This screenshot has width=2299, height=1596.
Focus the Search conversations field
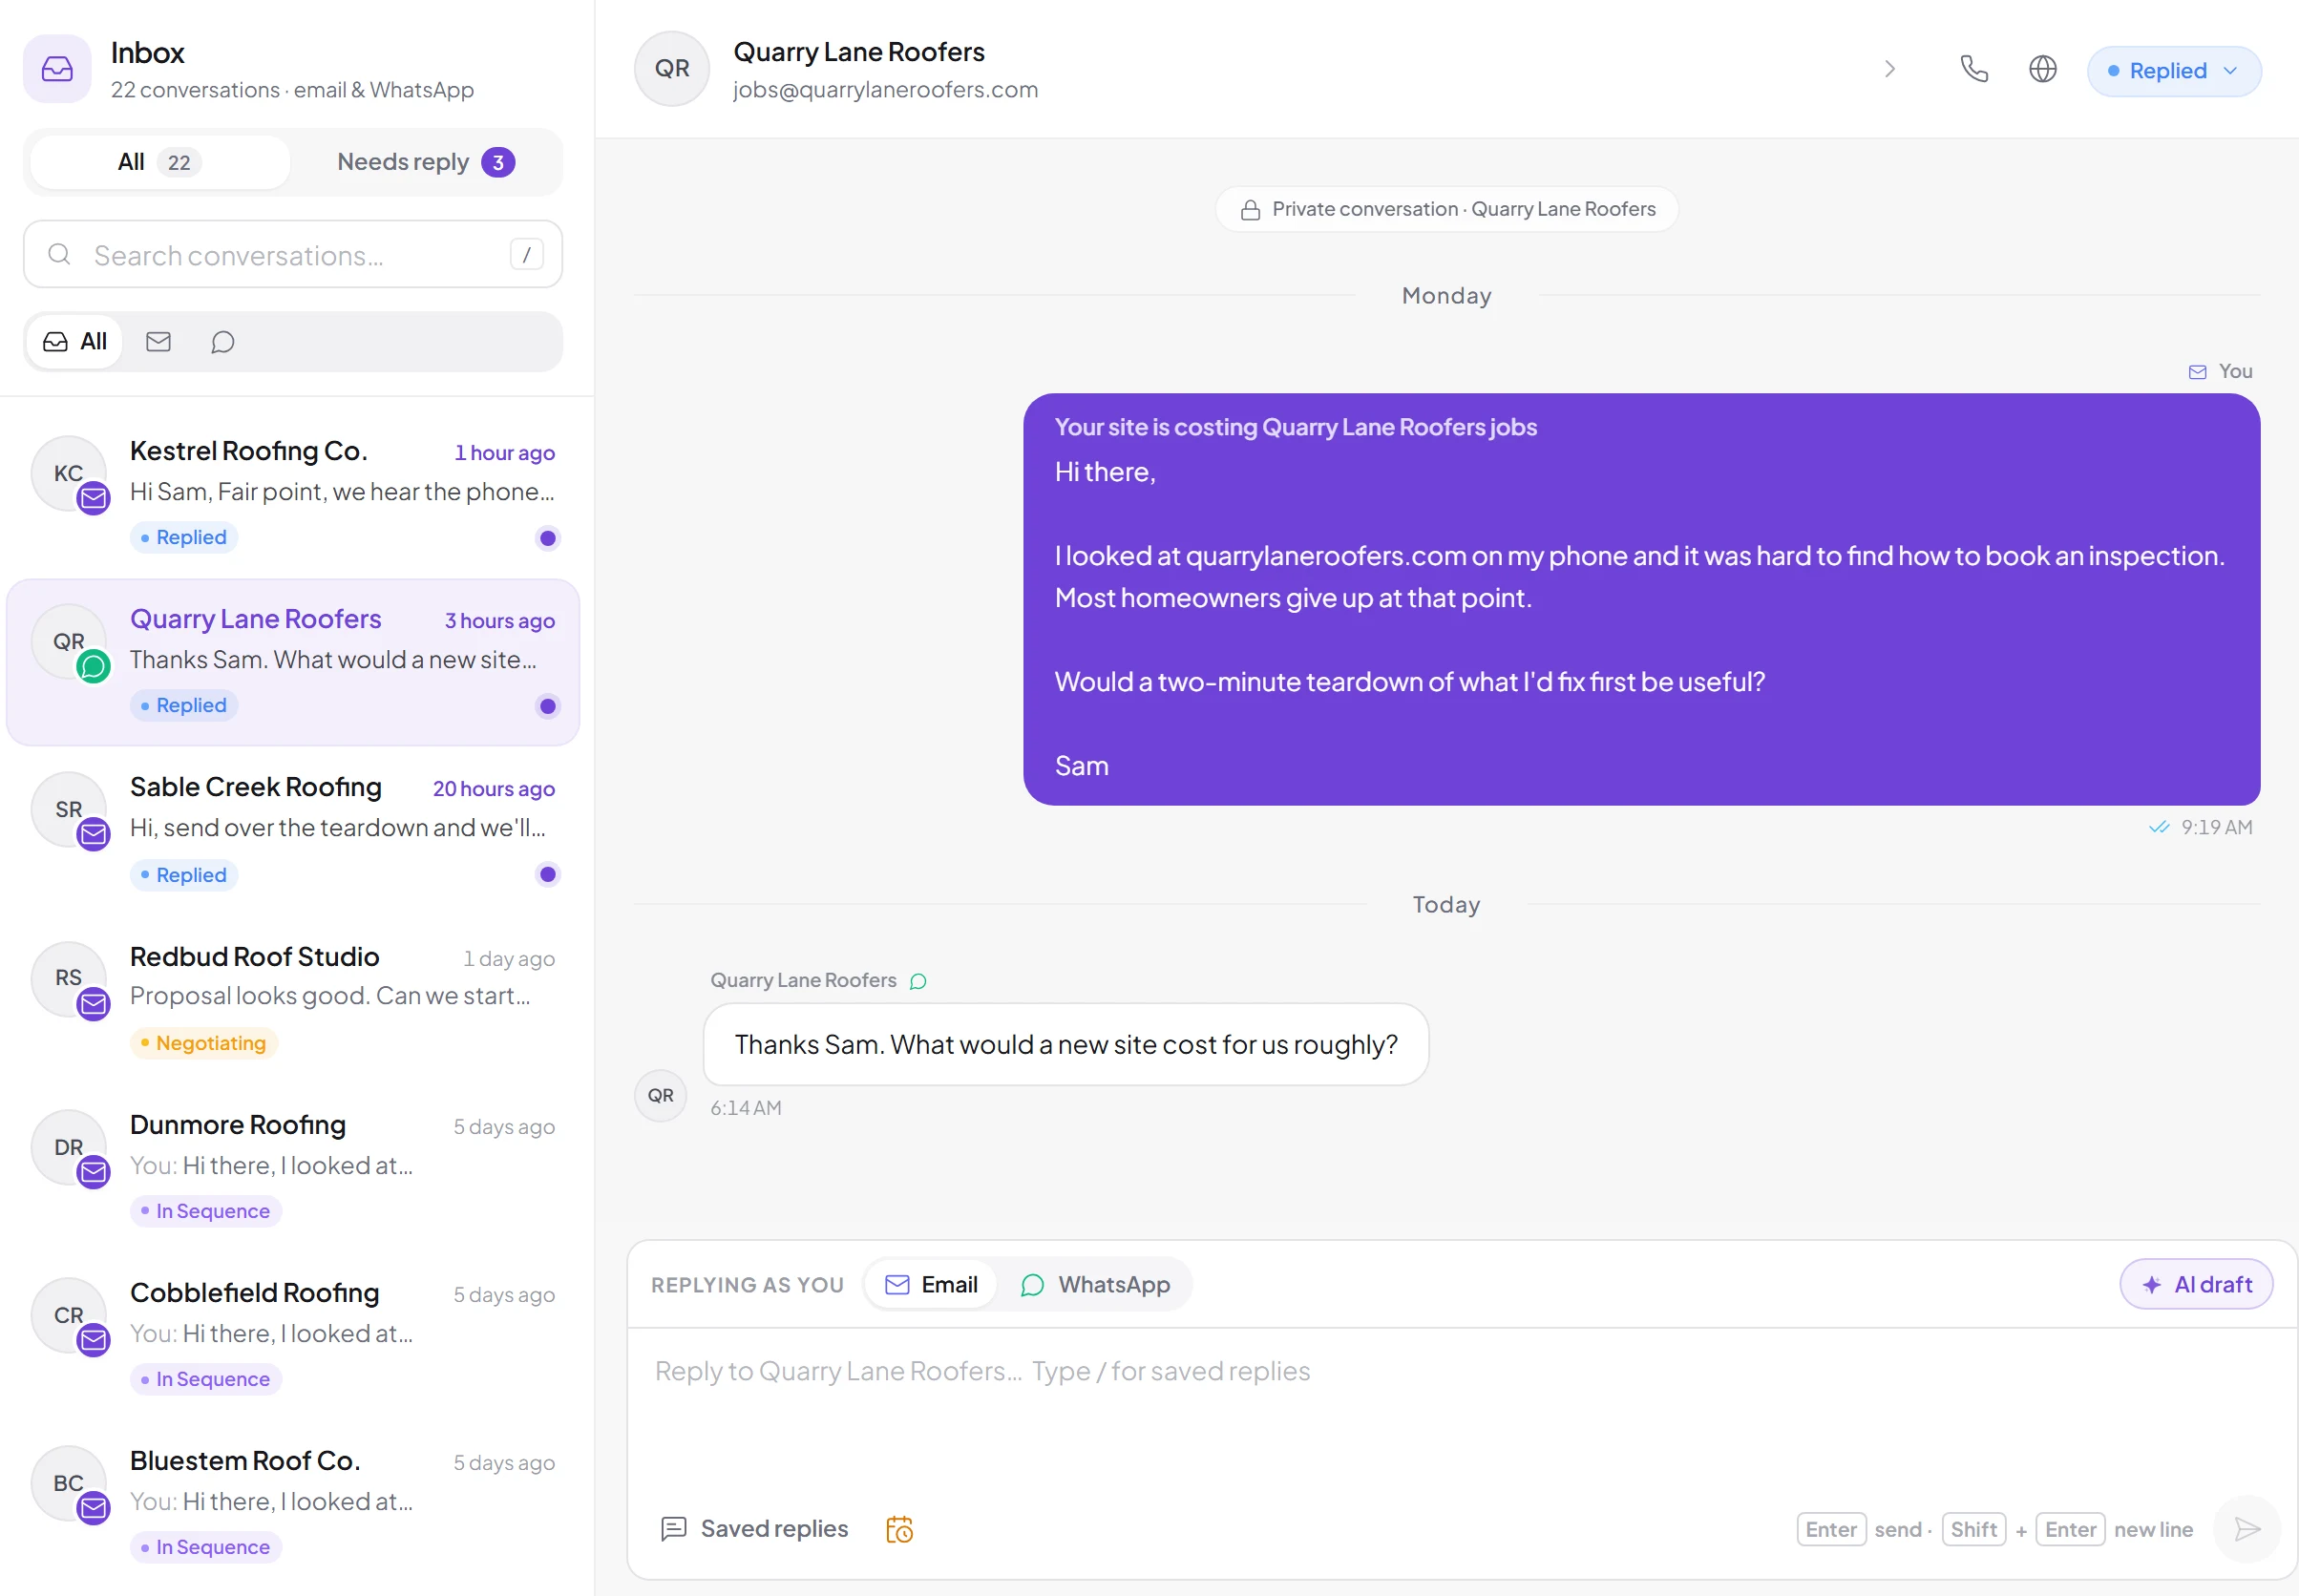(293, 255)
